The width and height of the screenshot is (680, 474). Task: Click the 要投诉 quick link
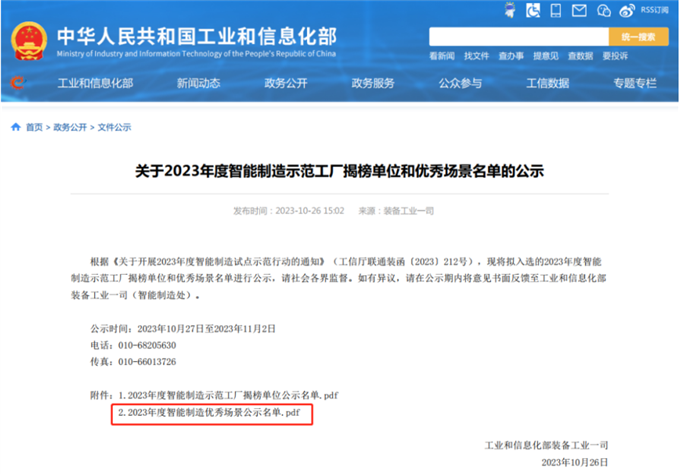(x=615, y=56)
